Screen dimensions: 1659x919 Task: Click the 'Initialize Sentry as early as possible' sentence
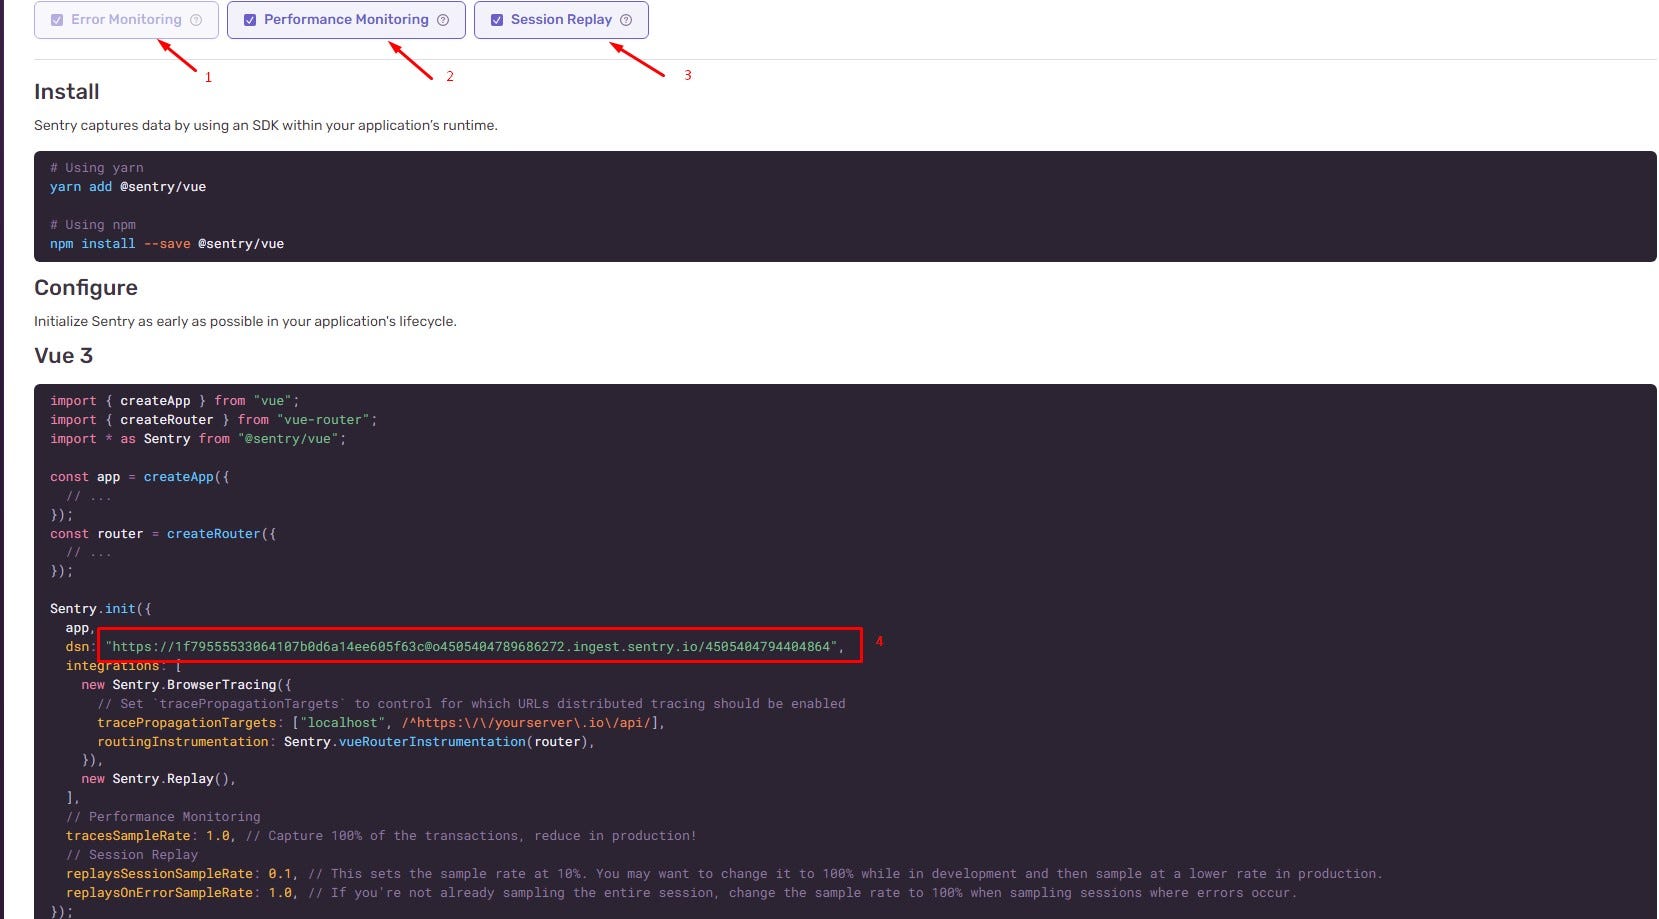pyautogui.click(x=245, y=322)
